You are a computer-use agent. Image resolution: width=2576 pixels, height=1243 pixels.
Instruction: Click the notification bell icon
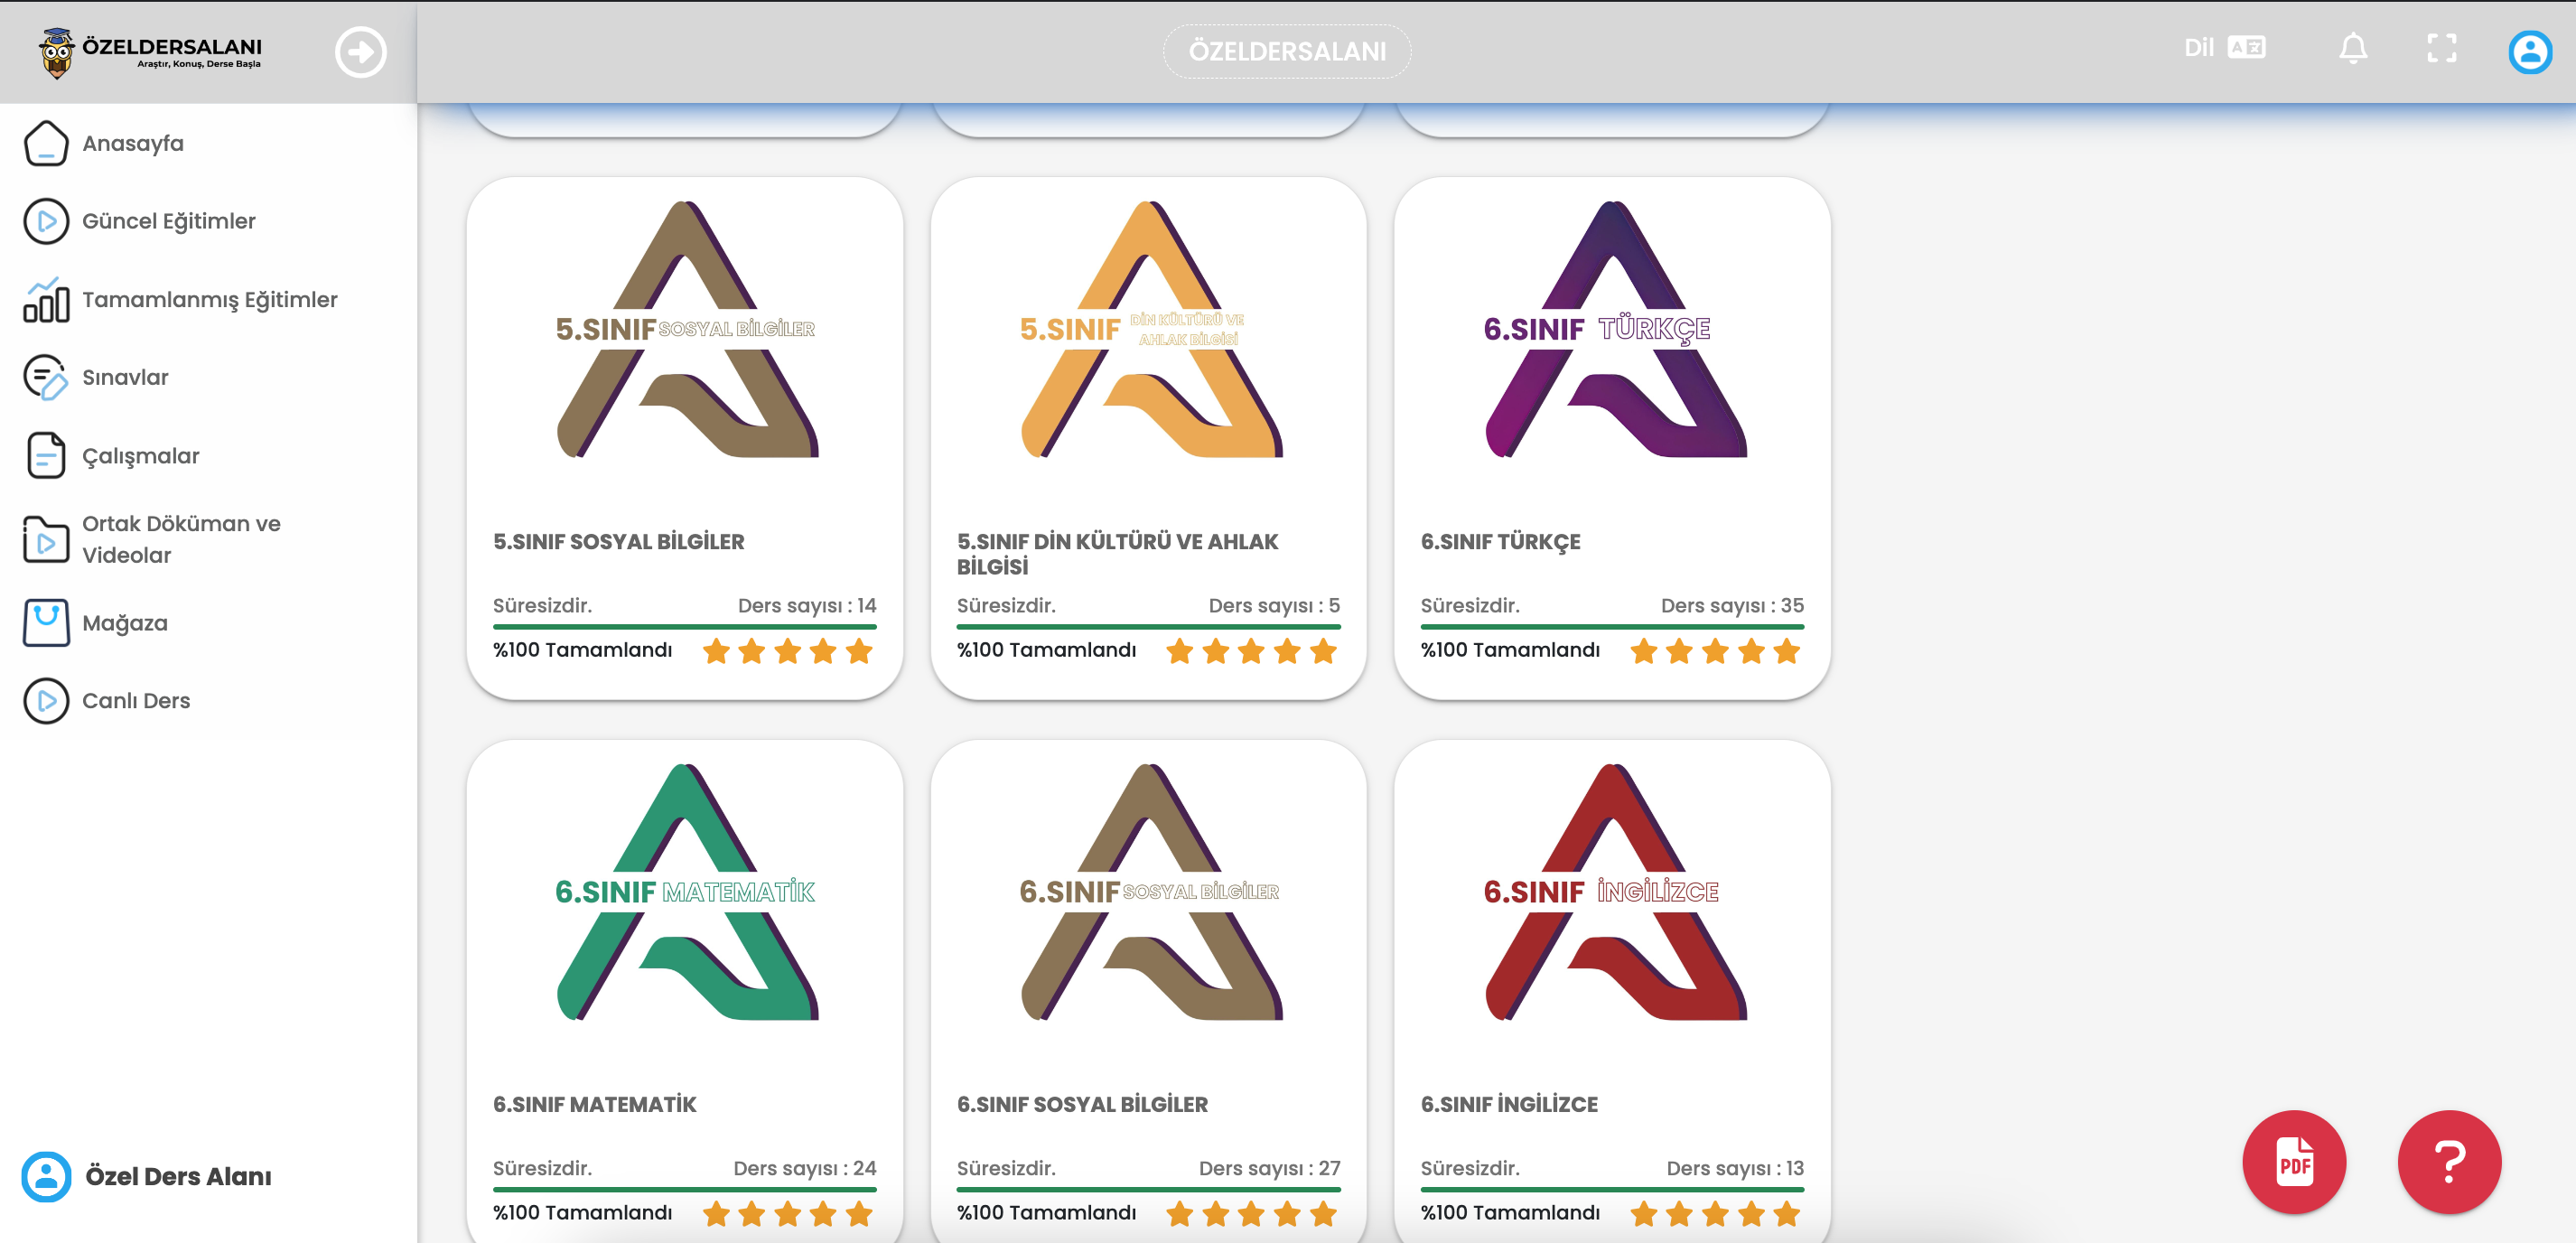2352,48
